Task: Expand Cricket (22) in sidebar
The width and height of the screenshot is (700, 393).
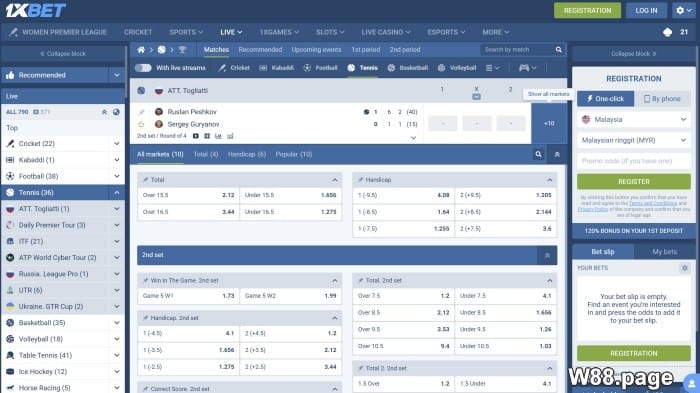Action: [x=117, y=143]
